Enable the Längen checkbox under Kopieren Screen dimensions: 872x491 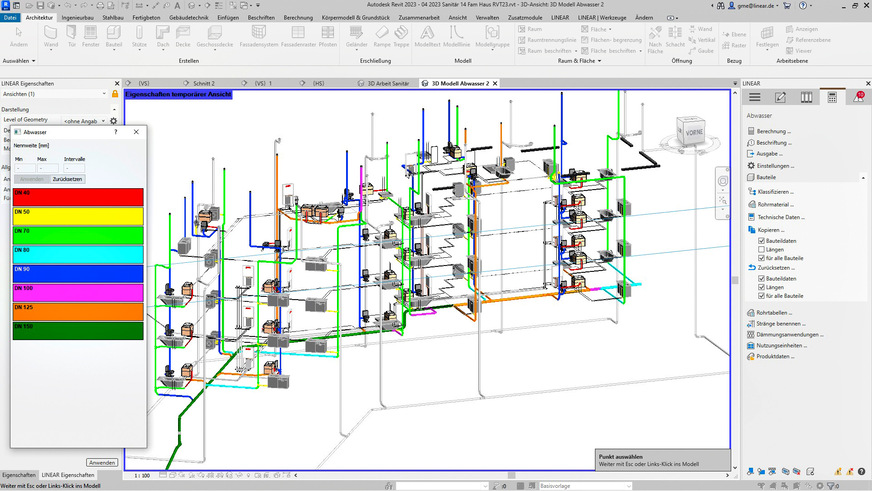click(762, 250)
